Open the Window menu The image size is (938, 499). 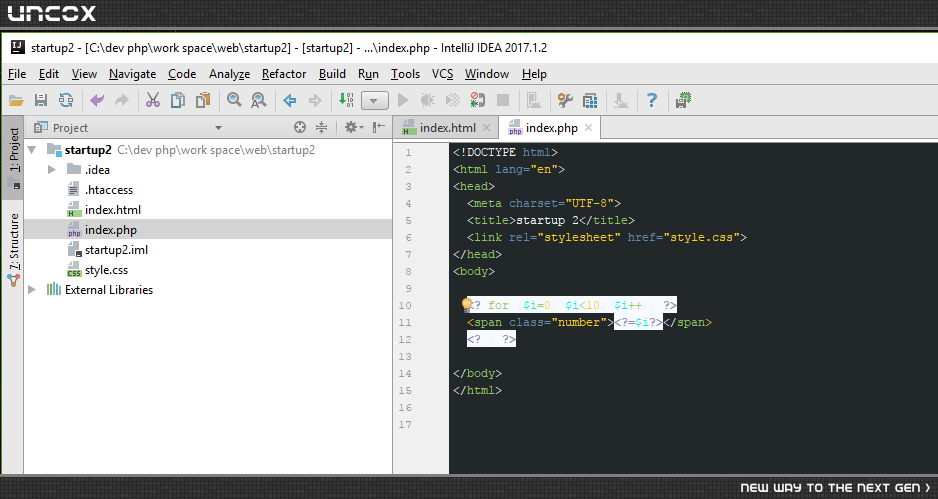point(487,74)
